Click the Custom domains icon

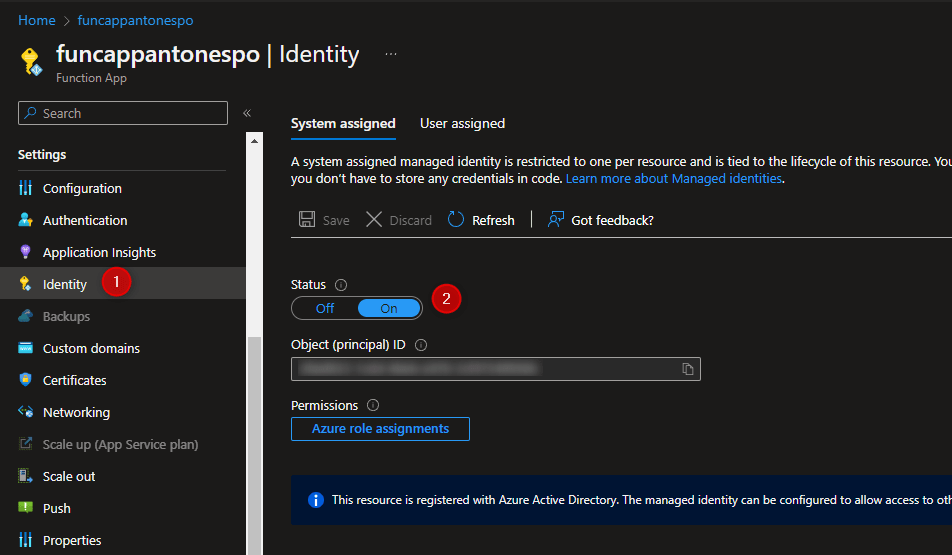click(26, 348)
